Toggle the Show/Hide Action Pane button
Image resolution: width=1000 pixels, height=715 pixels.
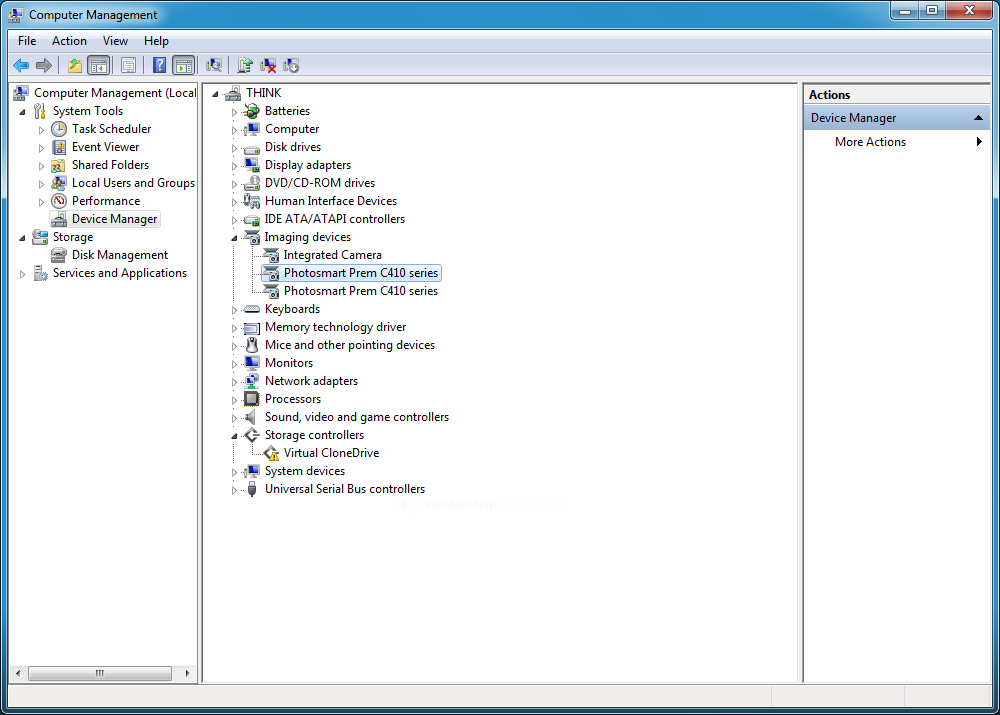click(183, 66)
